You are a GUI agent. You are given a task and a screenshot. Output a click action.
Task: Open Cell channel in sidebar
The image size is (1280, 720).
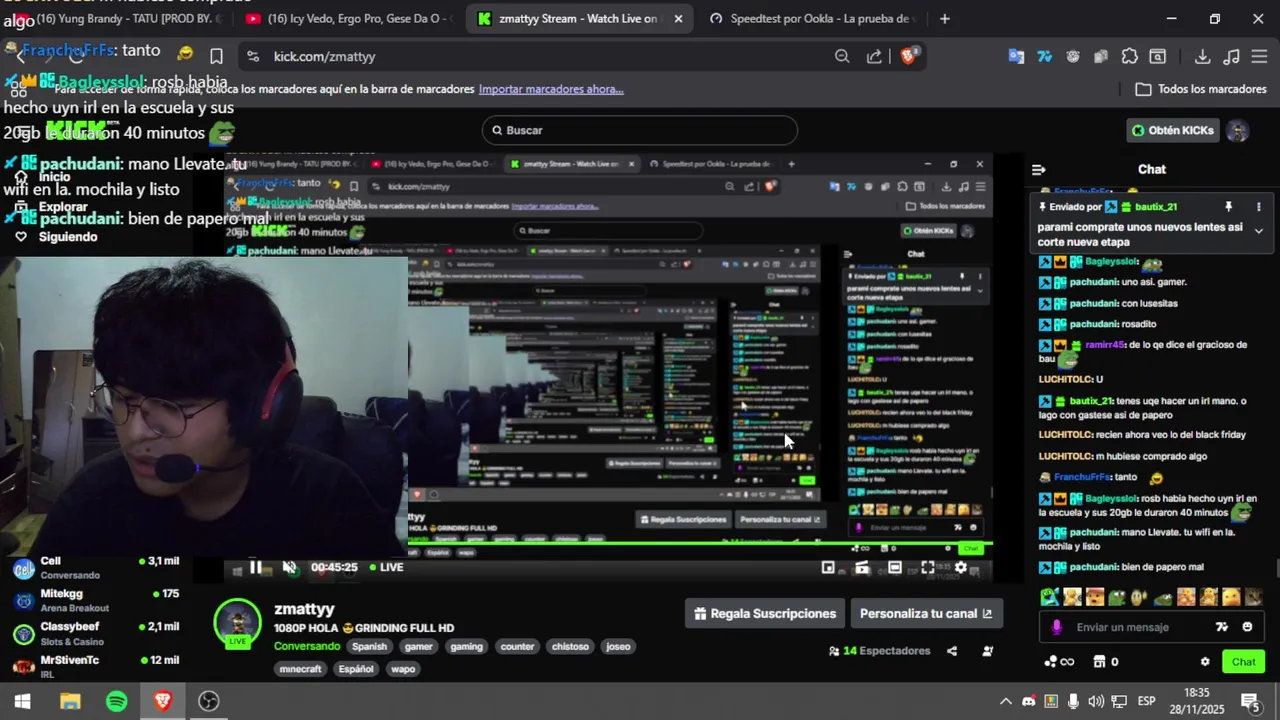(96, 568)
